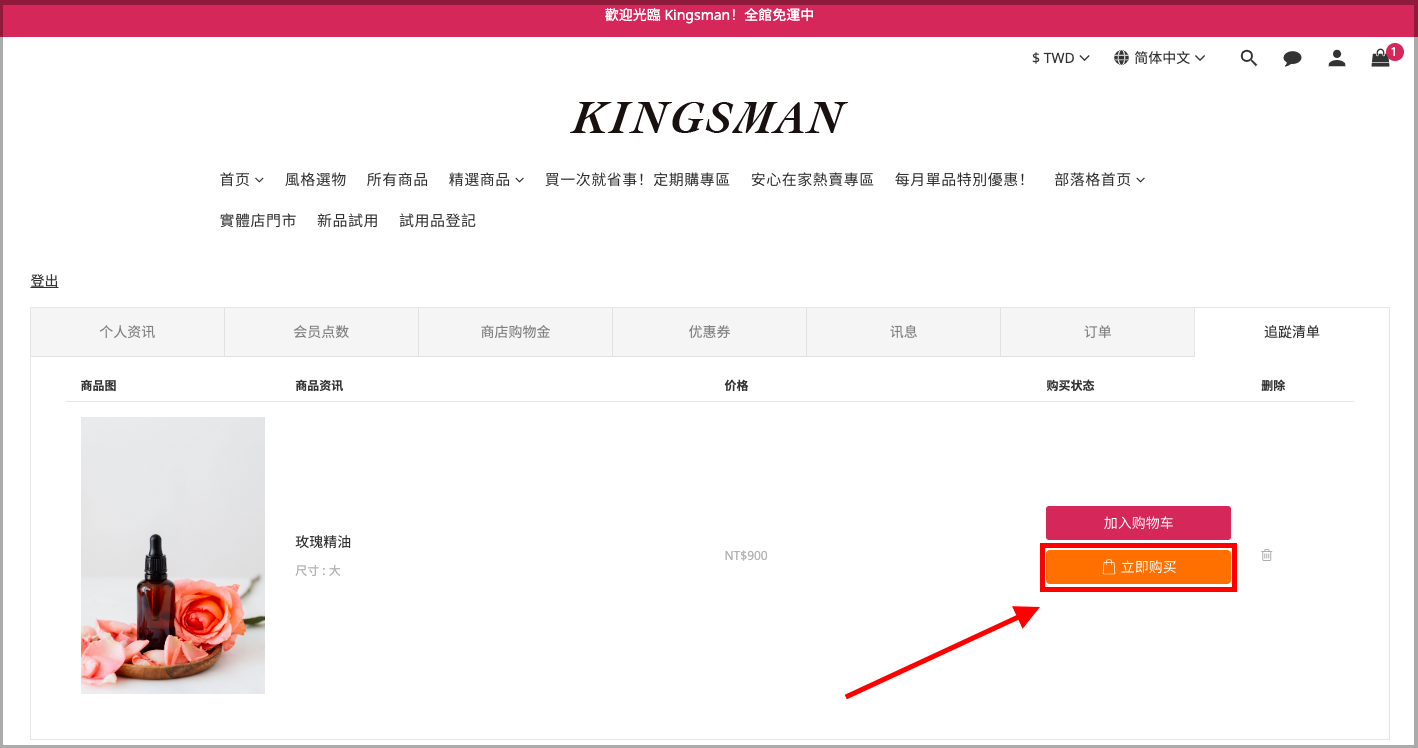Click the 歡迎光臨 Kingsman！全館免運中 banner
Viewport: 1418px width, 748px height.
pos(709,15)
